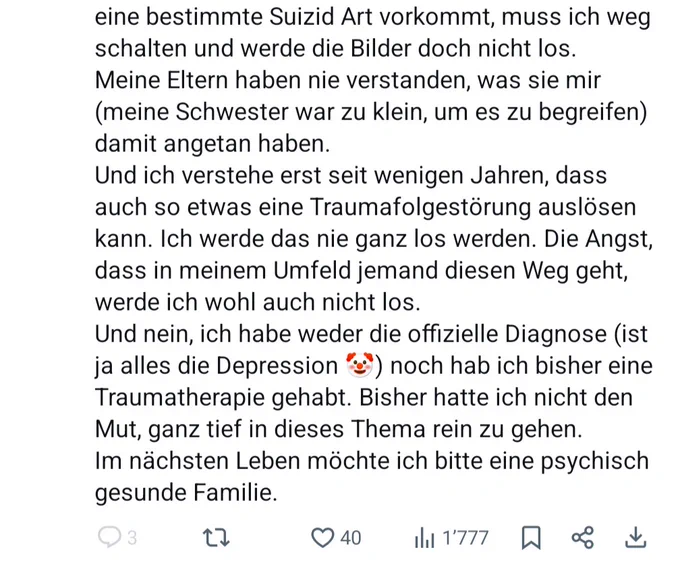This screenshot has width=680, height=567.
Task: Click "Im nächsten Leben" sentence beginning
Action: 198,461
